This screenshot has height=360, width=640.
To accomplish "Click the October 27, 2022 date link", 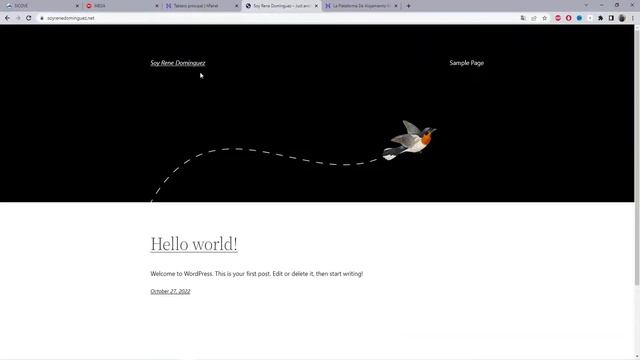I will [170, 291].
